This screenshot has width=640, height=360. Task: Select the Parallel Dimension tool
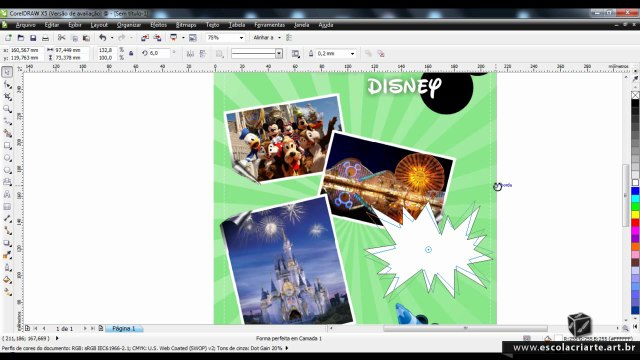(7, 219)
